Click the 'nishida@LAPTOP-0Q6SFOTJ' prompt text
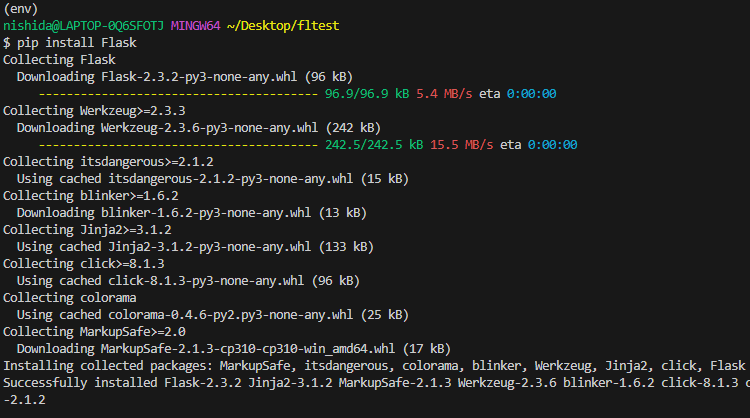The width and height of the screenshot is (750, 418). click(x=84, y=26)
